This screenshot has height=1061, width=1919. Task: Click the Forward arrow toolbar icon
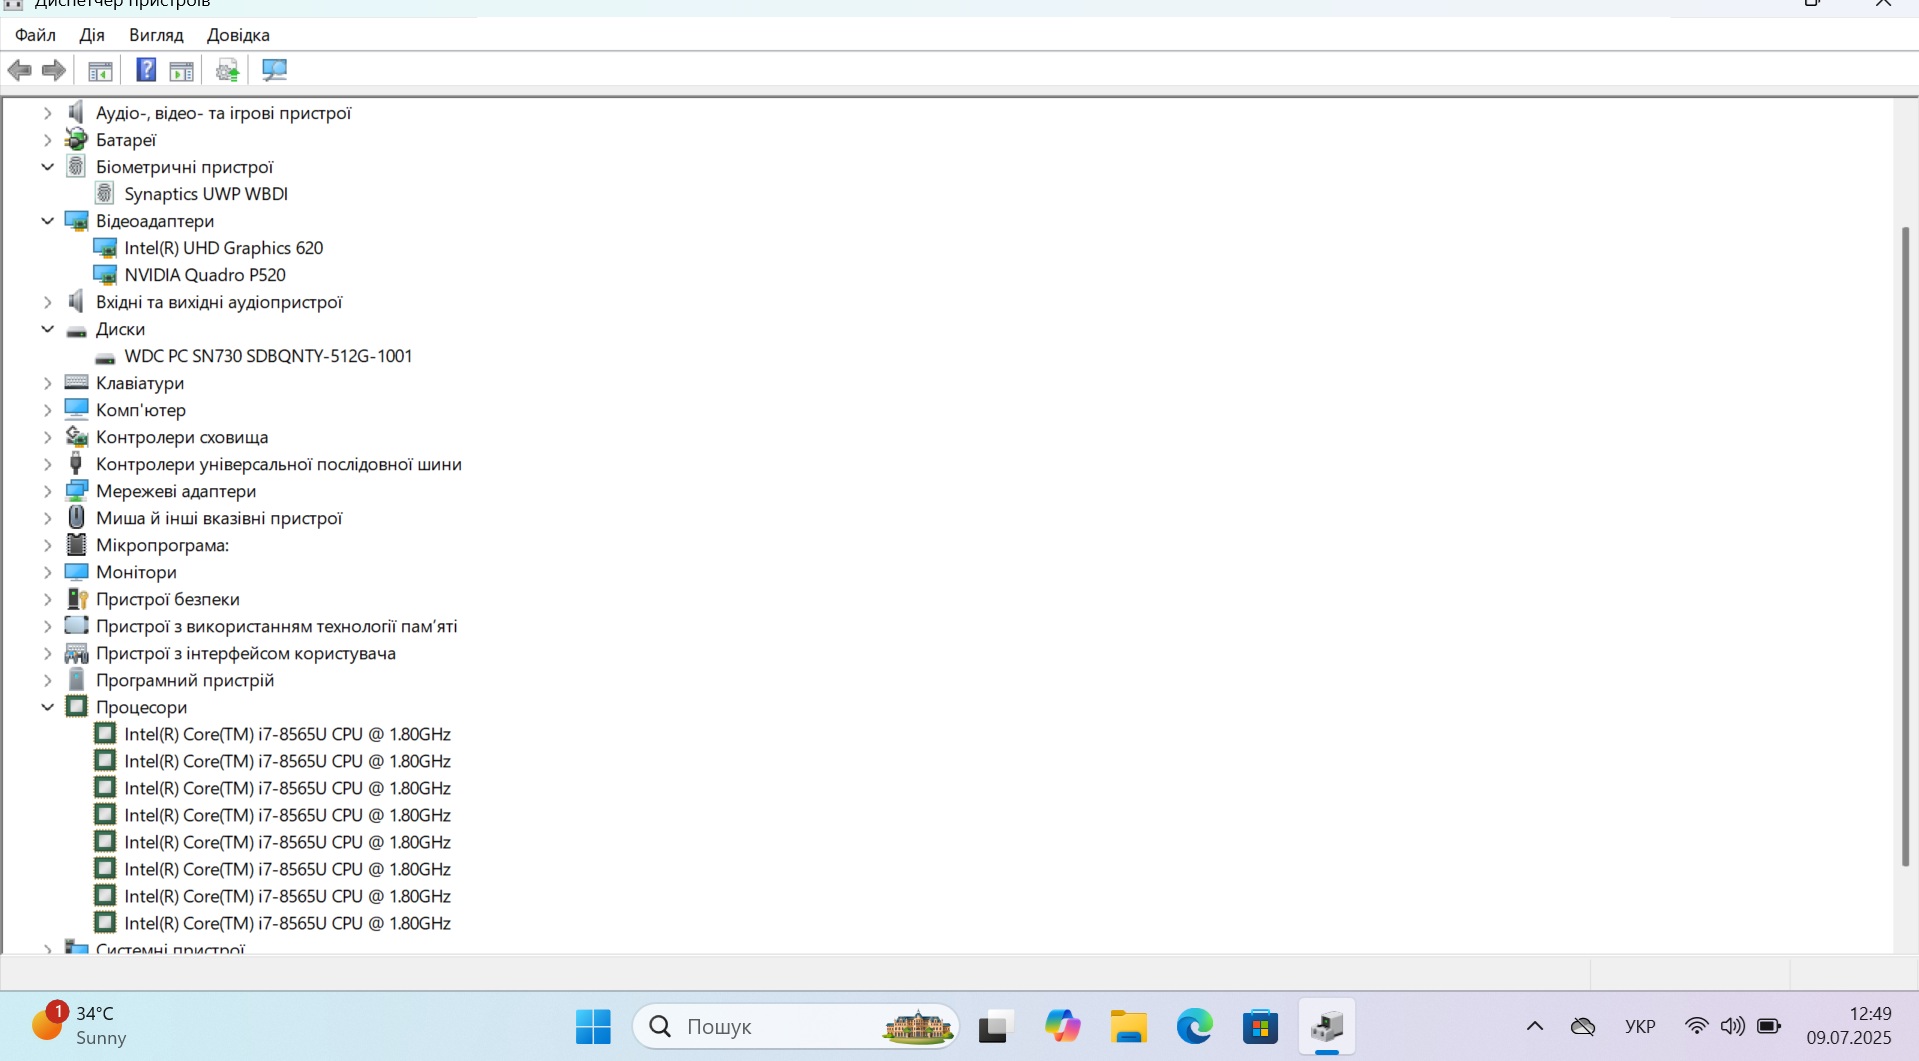54,70
